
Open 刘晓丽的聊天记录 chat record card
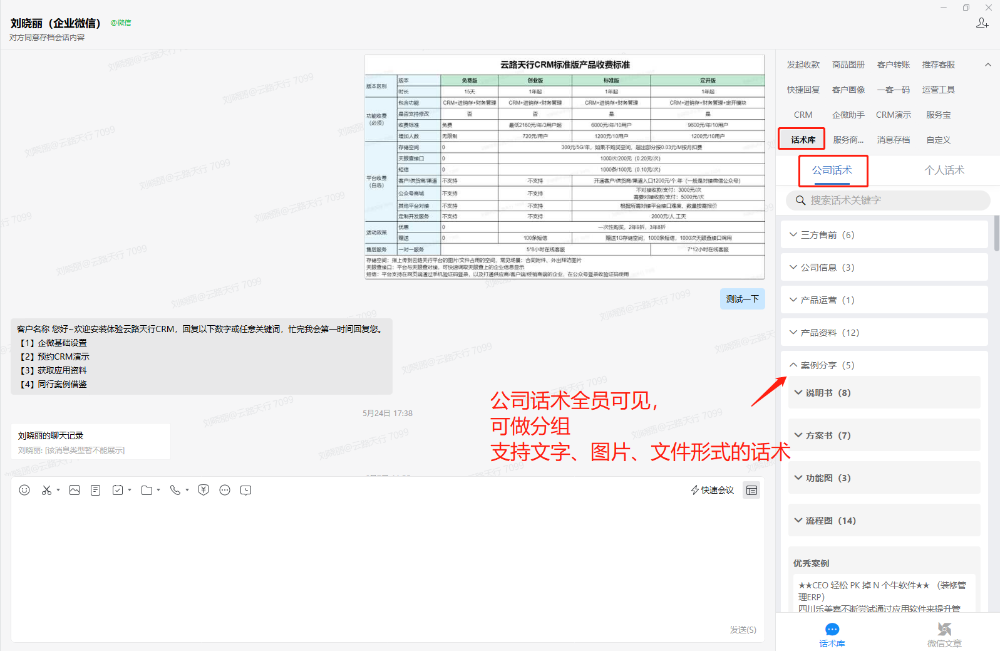tap(91, 441)
